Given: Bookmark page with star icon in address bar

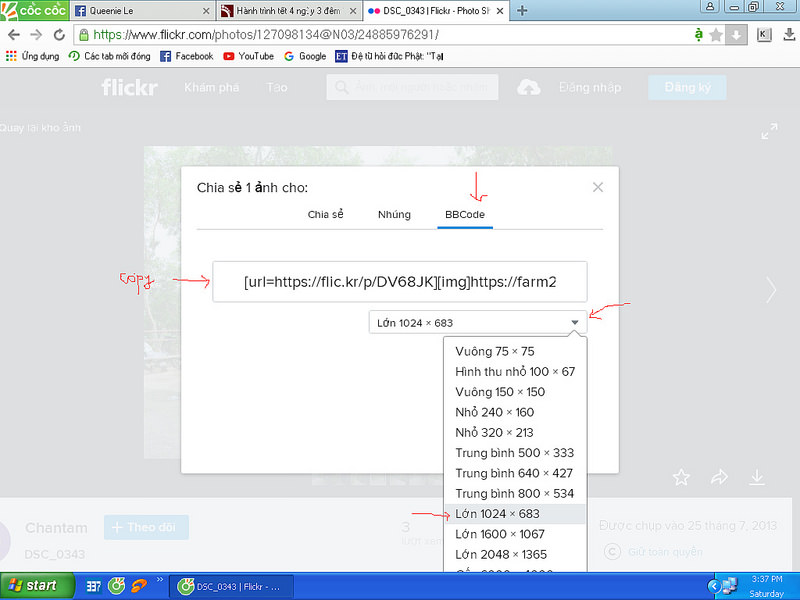Looking at the screenshot, I should coord(716,35).
